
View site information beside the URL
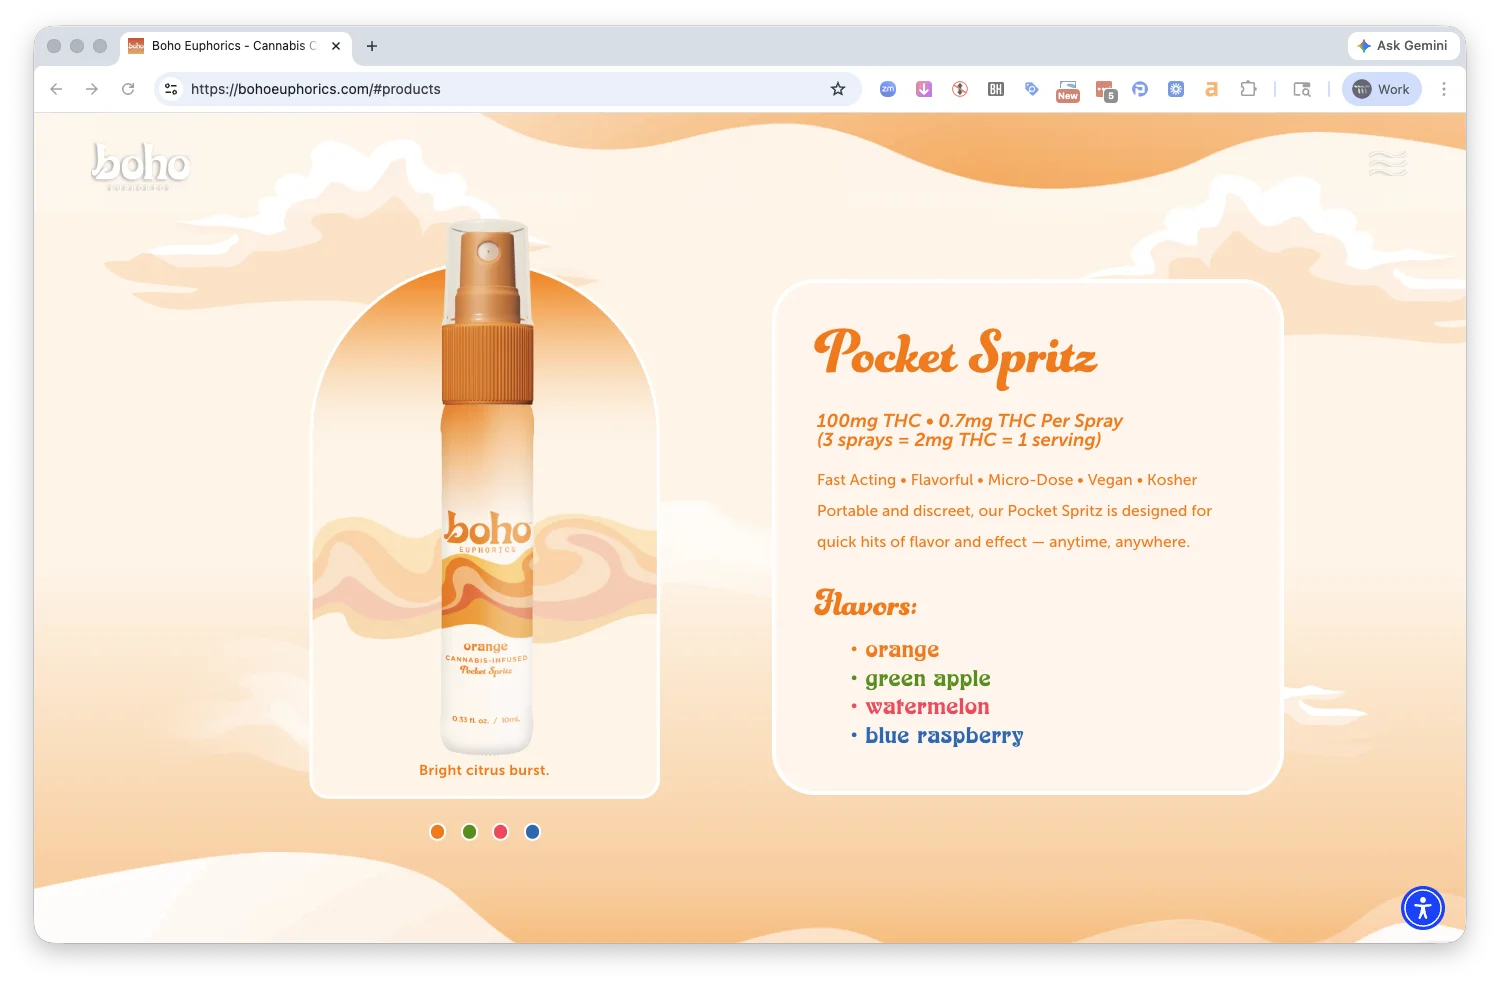click(171, 89)
